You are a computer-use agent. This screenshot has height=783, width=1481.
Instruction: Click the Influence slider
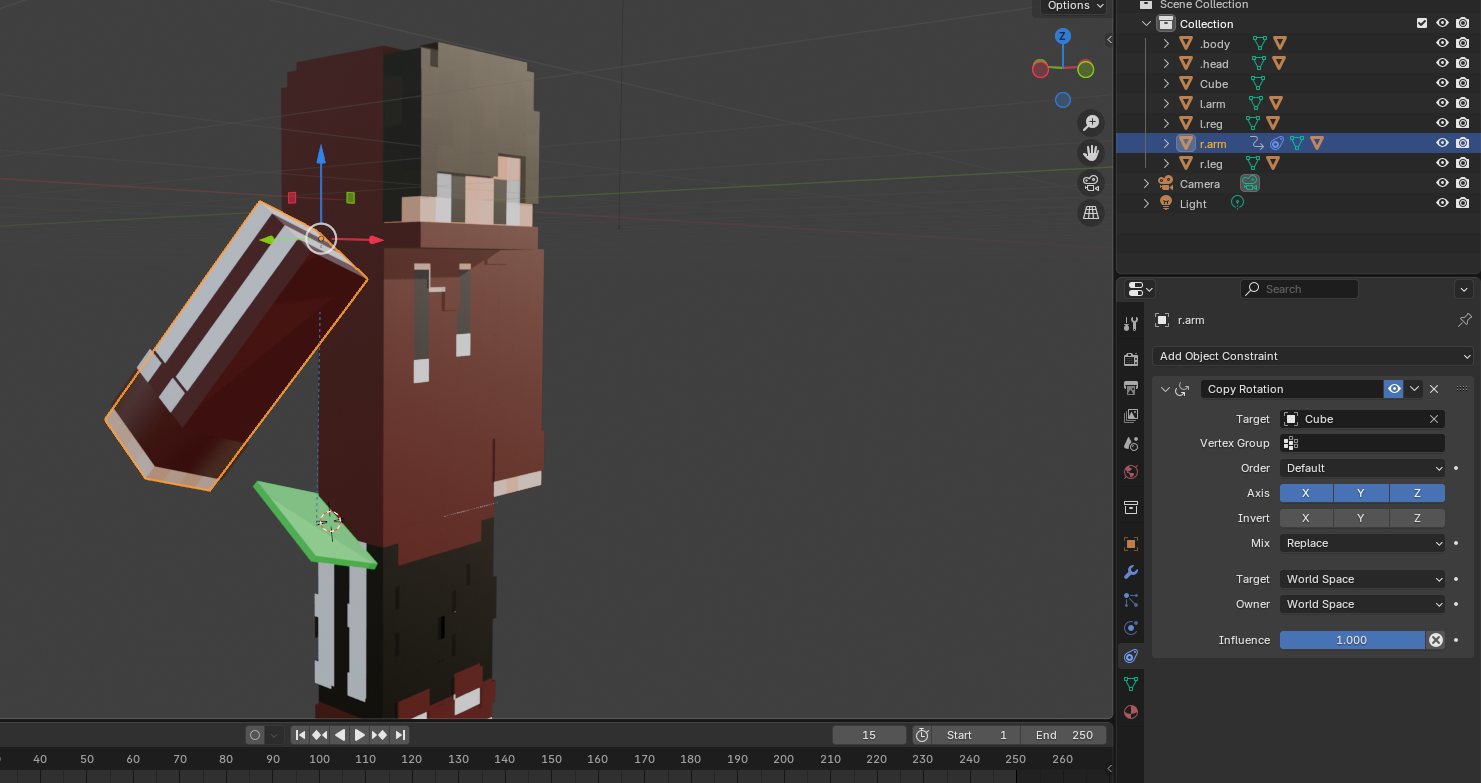[x=1351, y=640]
